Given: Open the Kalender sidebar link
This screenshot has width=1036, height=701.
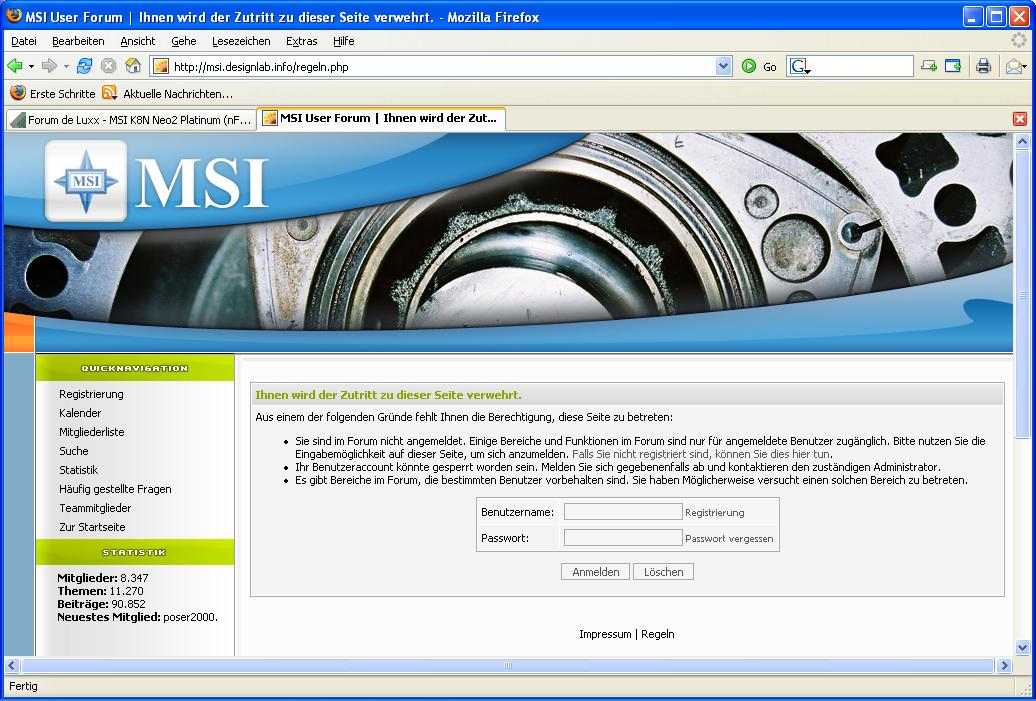Looking at the screenshot, I should [80, 413].
